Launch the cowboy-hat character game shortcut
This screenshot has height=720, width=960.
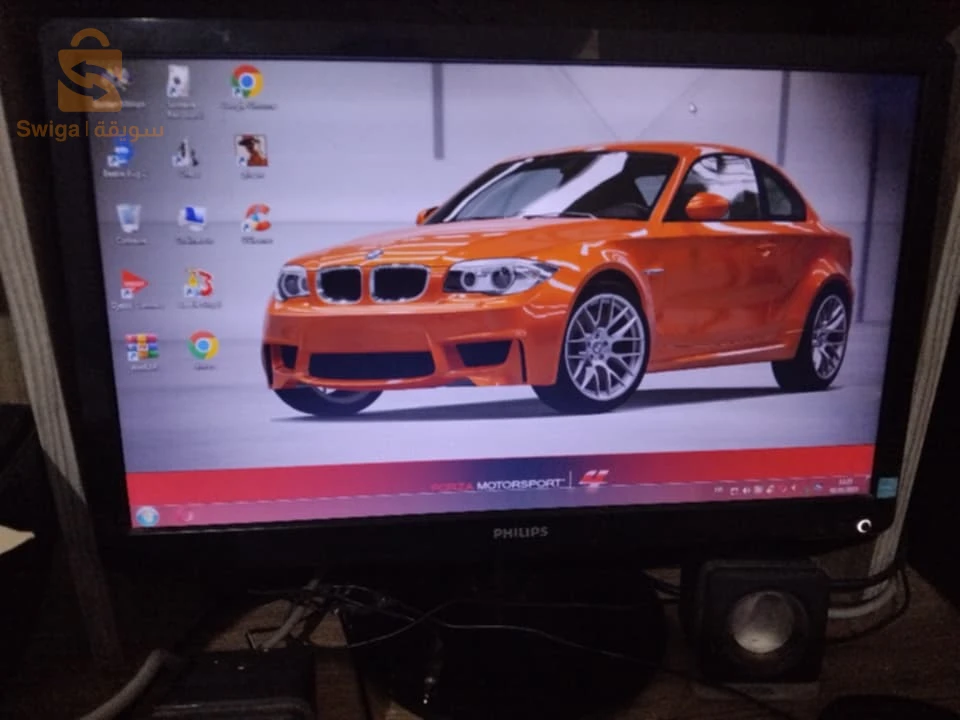251,151
